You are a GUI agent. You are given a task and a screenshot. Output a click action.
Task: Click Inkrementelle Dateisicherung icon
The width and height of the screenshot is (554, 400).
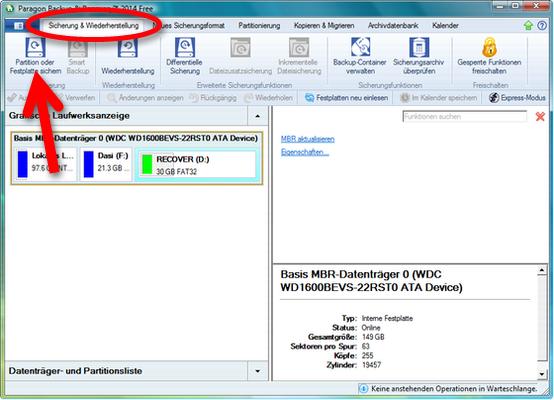click(x=299, y=47)
